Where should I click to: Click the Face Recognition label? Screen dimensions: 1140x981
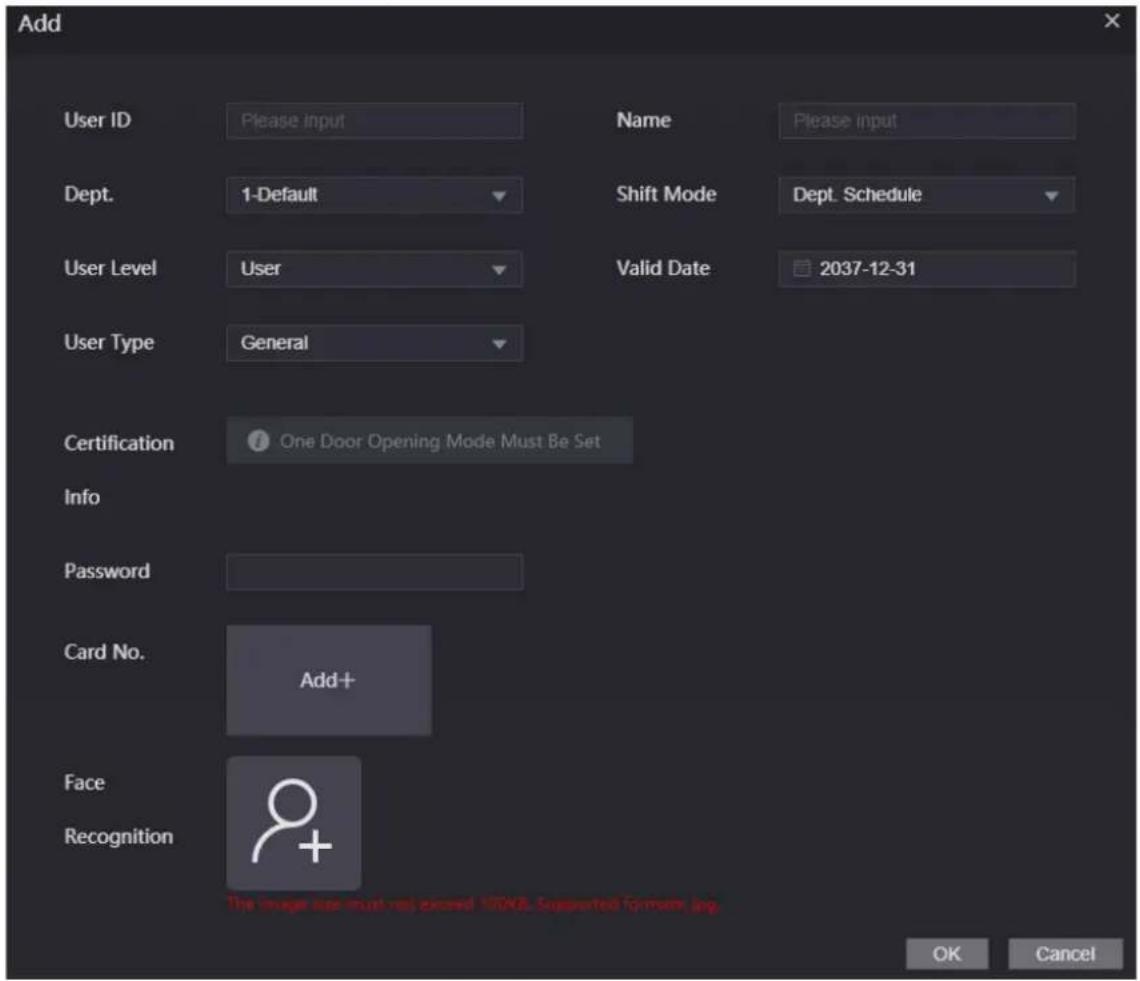click(119, 809)
